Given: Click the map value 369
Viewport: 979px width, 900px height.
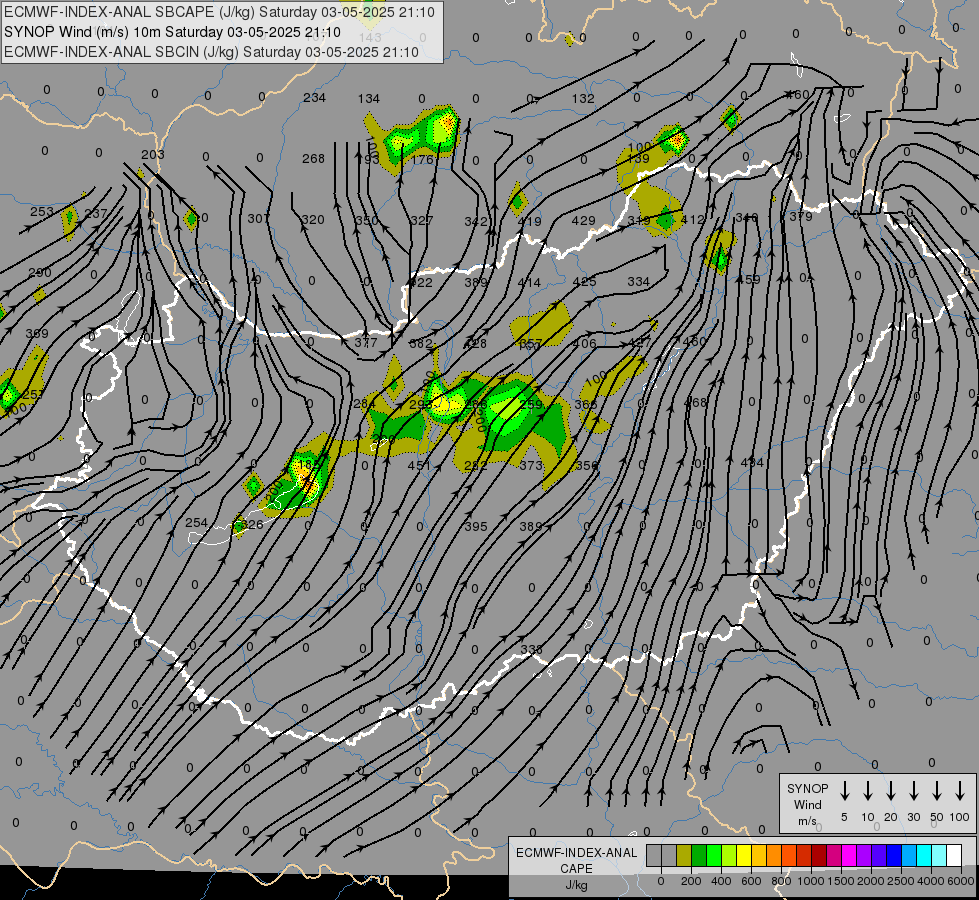Looking at the screenshot, I should [x=37, y=334].
